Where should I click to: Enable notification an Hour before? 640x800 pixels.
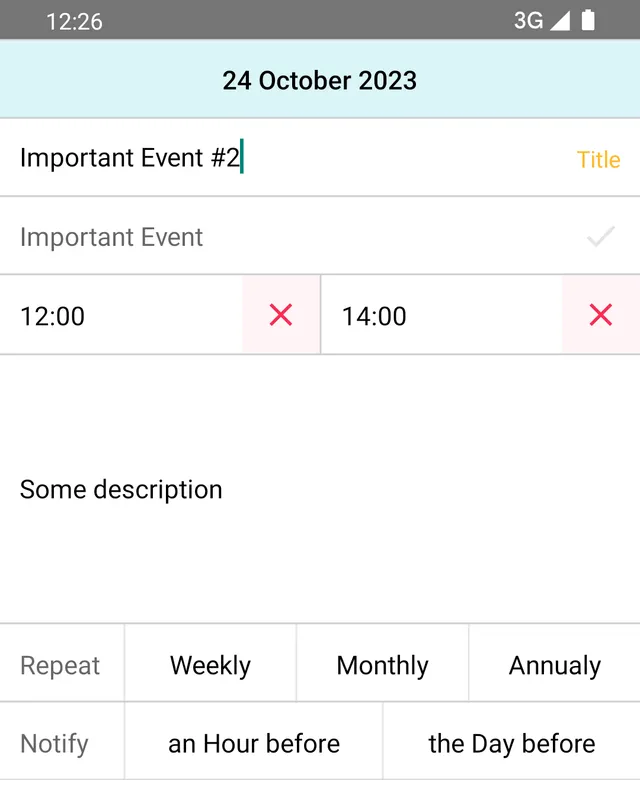[254, 743]
